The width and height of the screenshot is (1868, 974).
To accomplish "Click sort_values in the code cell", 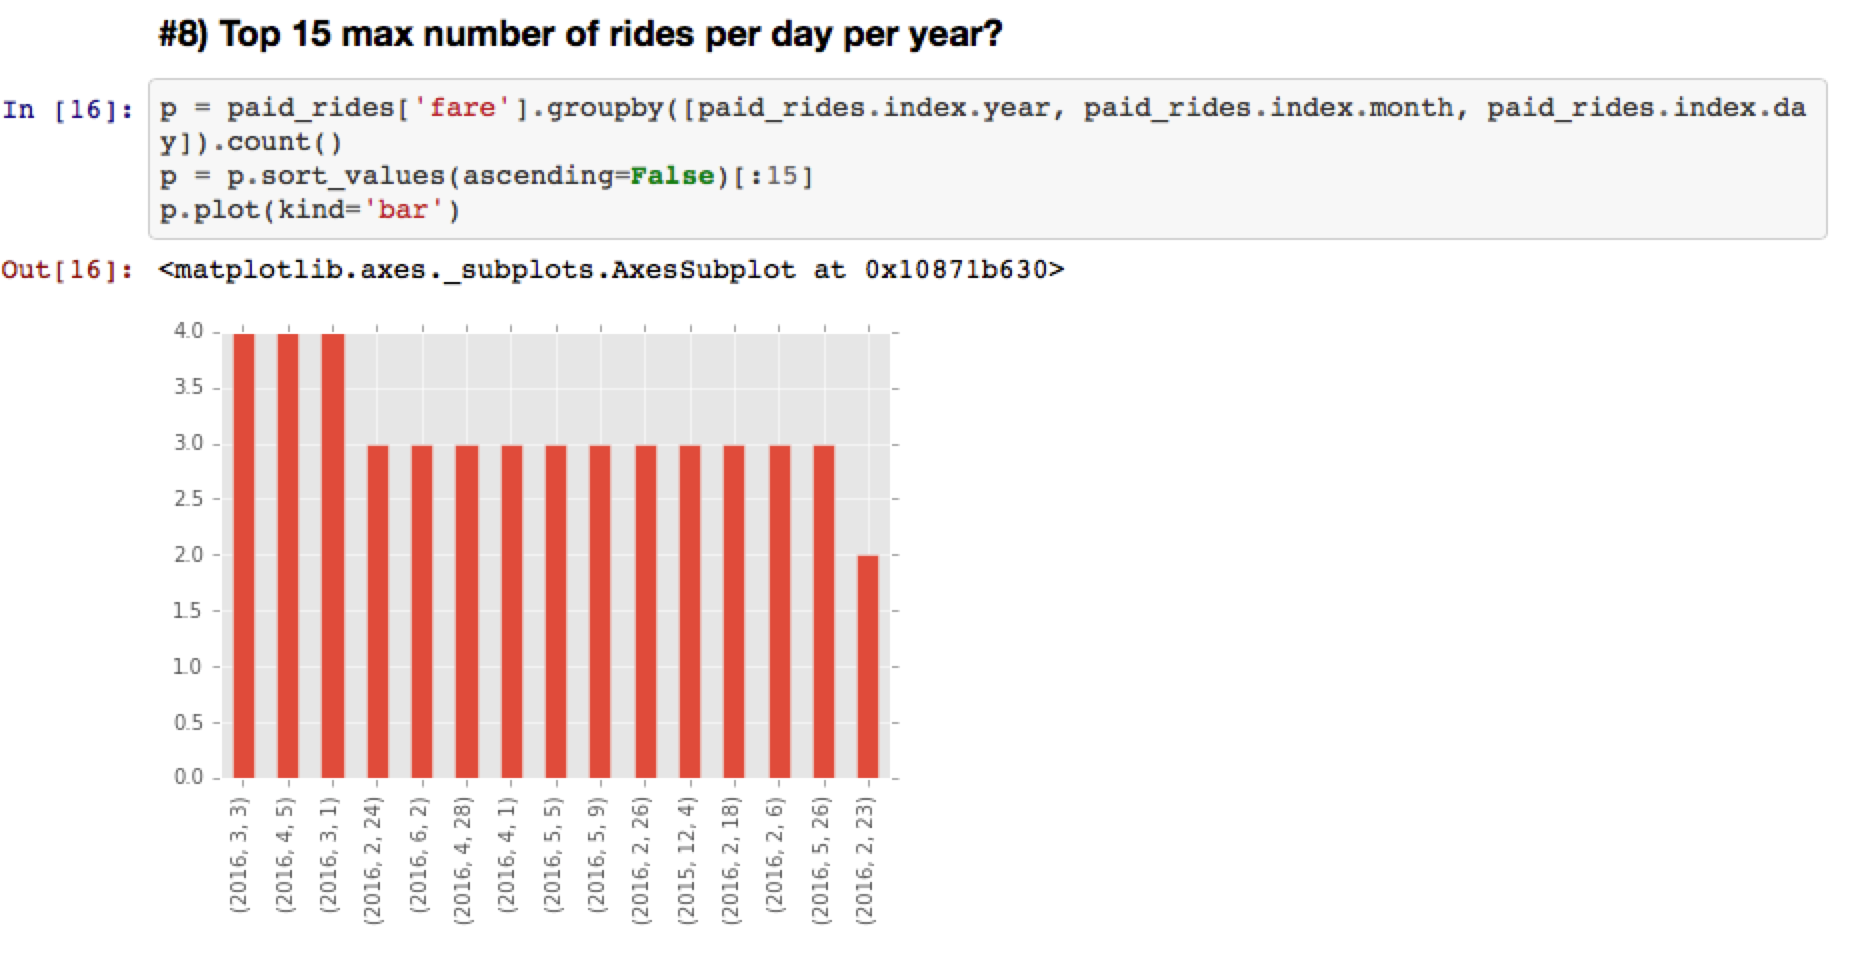I will [352, 176].
